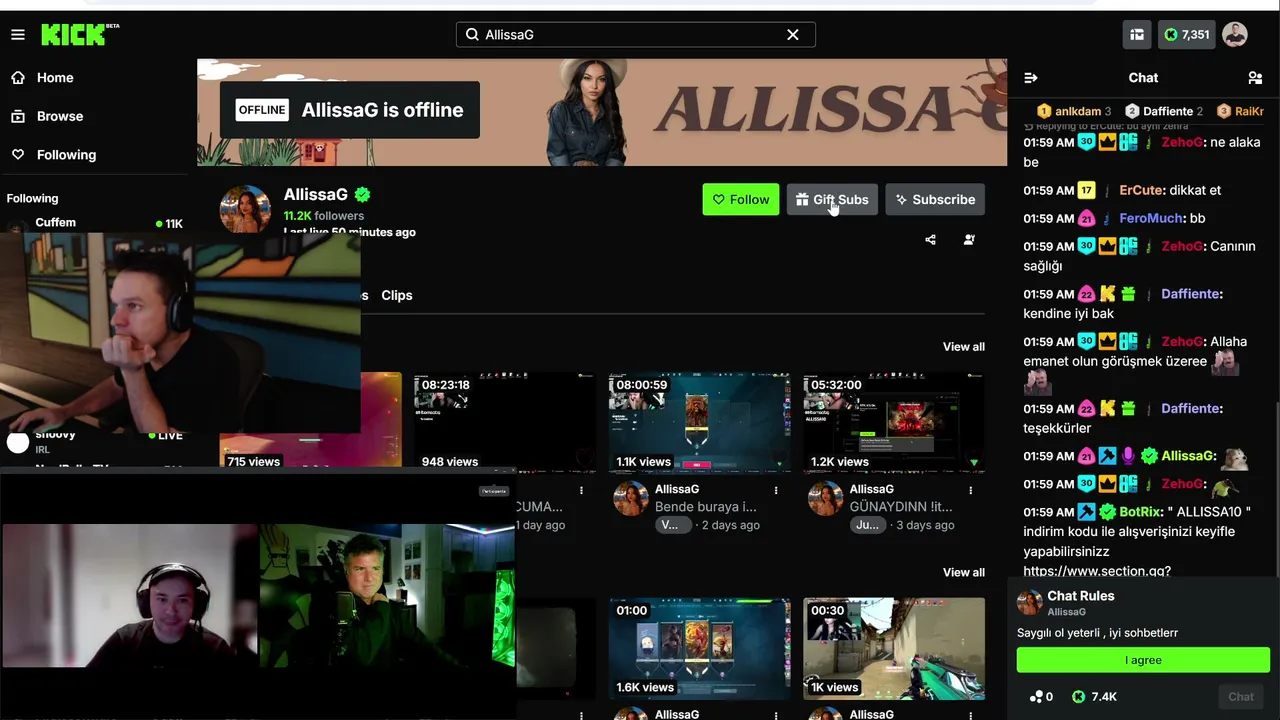Open the section.gg link in chat

coord(1097,571)
